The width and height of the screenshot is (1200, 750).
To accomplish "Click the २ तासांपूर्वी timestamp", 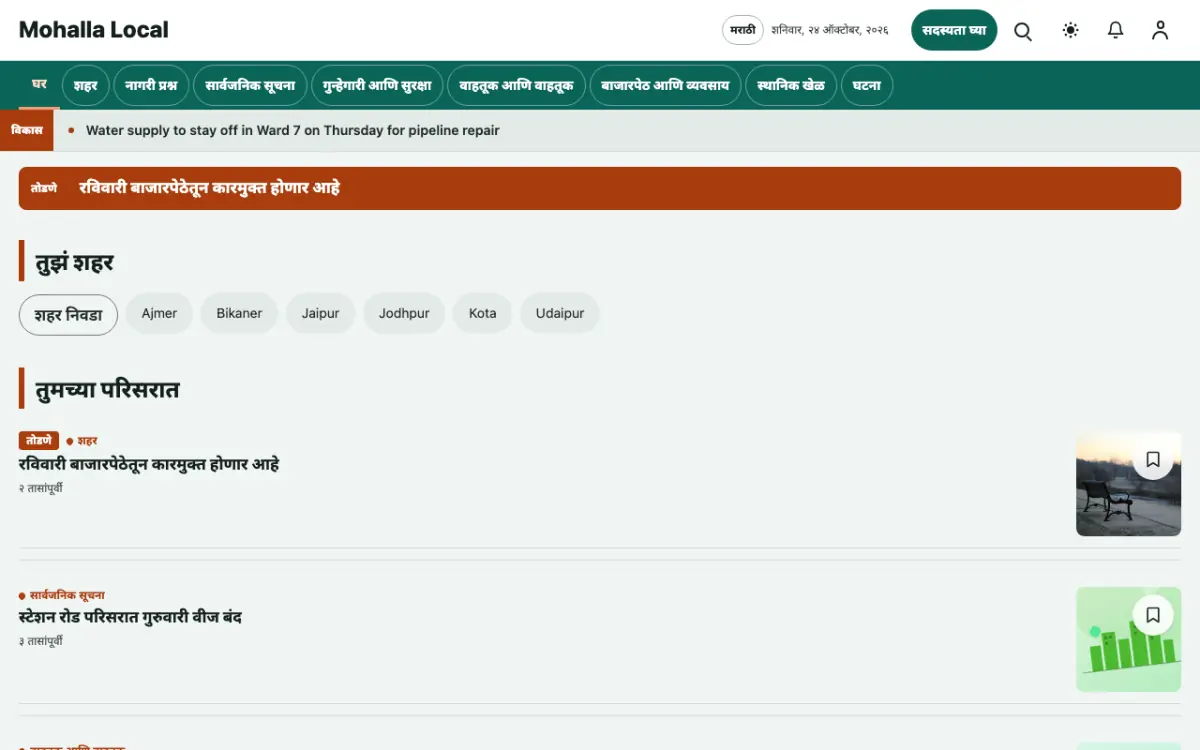I will tap(41, 488).
